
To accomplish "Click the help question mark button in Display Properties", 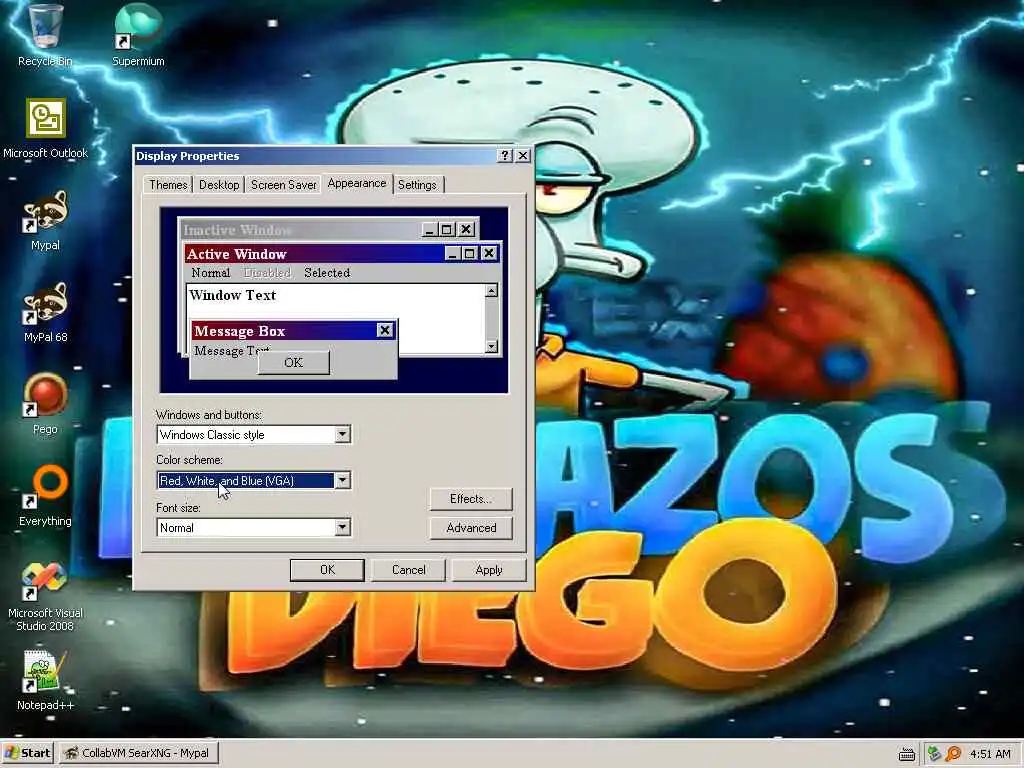I will click(x=505, y=155).
